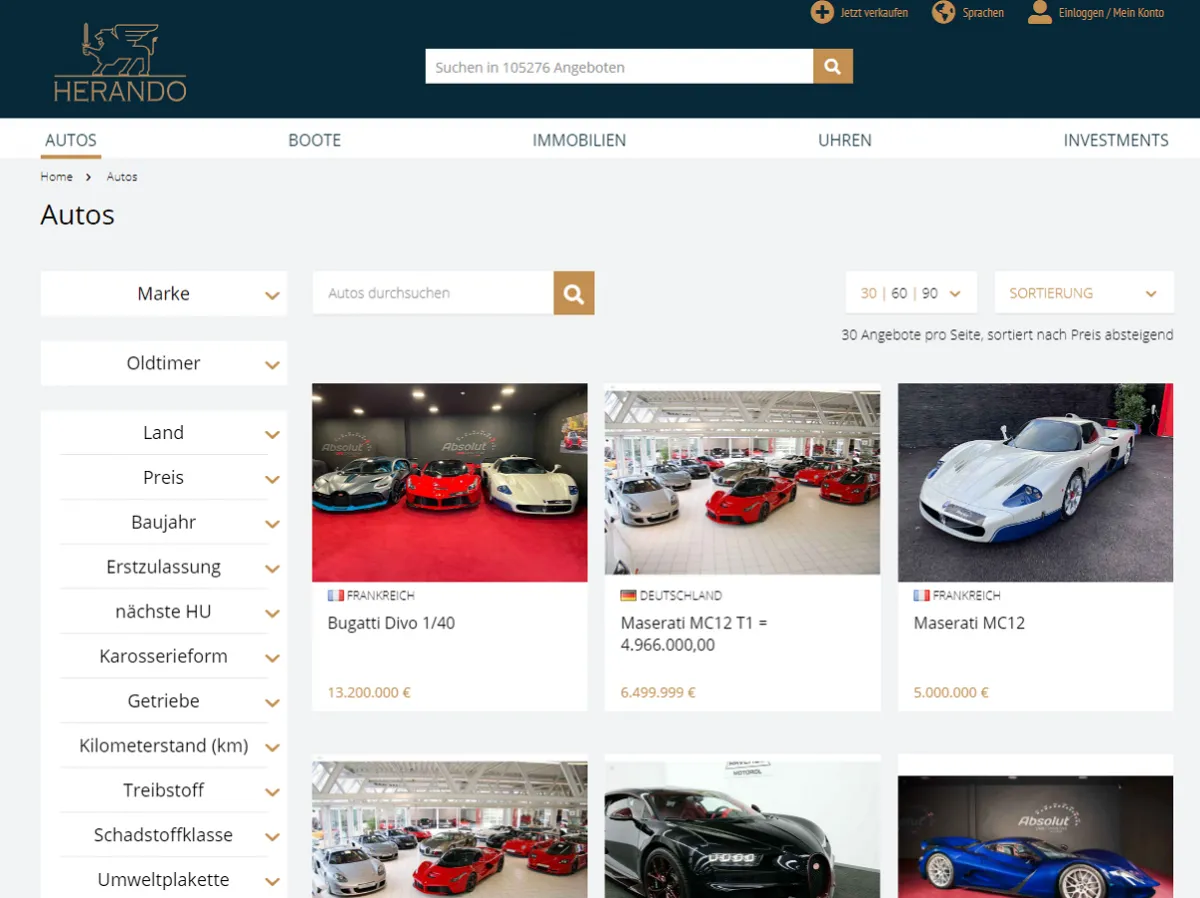Open the Bugatti Divo 1/40 listing title

tap(391, 623)
